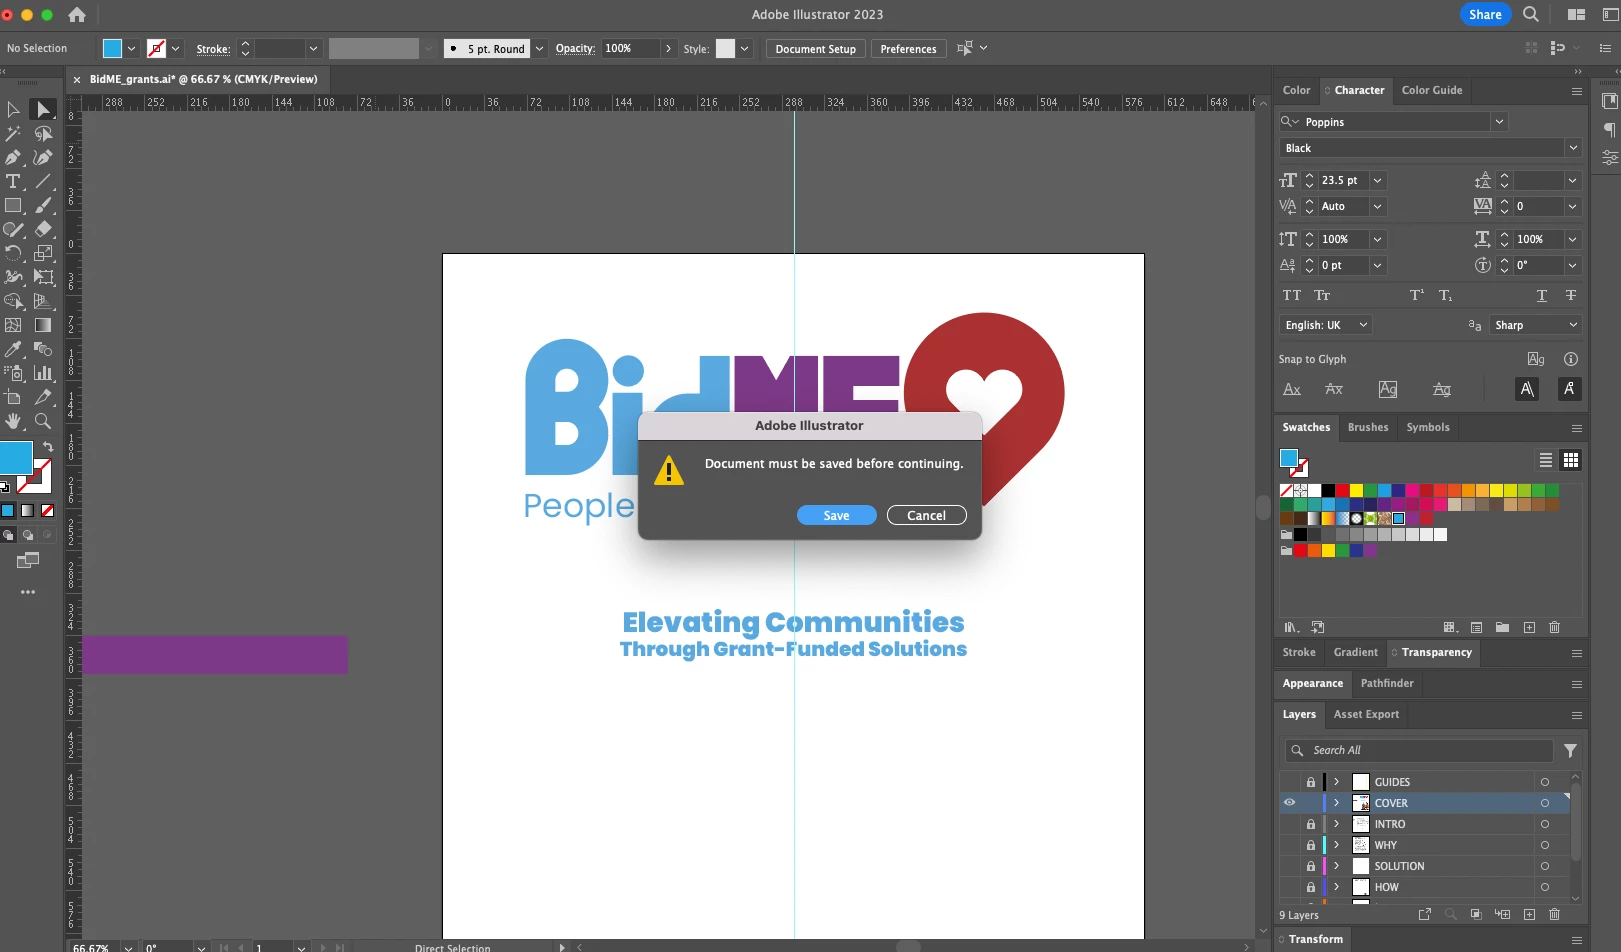Switch to the Color Guide tab
Viewport: 1621px width, 952px height.
coord(1432,90)
